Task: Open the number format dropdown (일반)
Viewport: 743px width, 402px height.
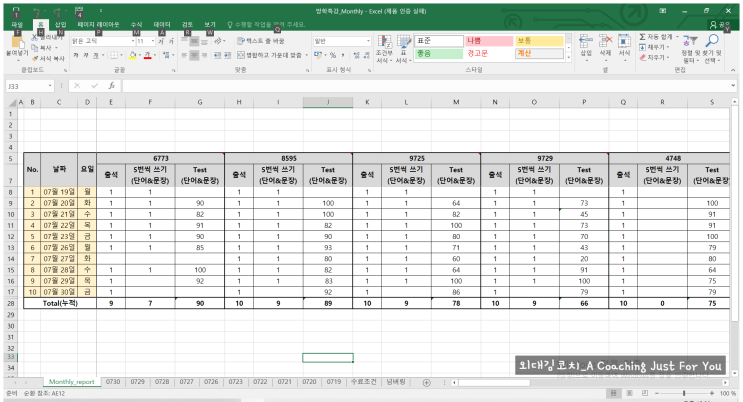Action: 368,41
